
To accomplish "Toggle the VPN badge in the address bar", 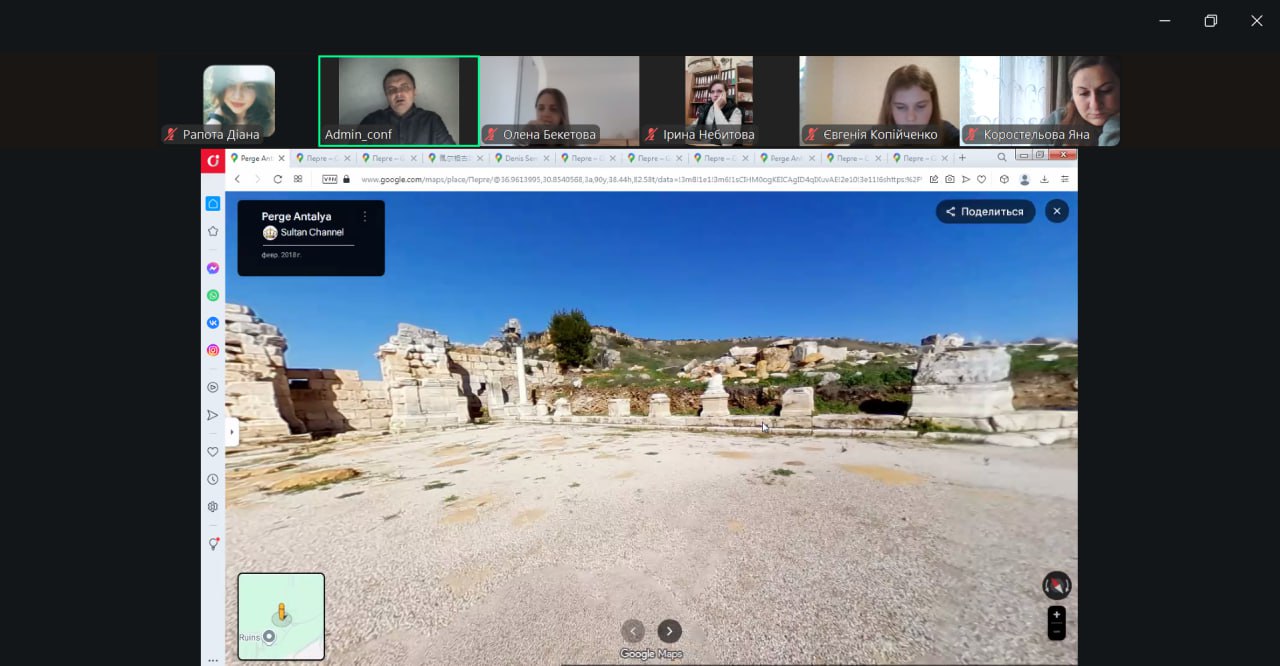I will (329, 179).
